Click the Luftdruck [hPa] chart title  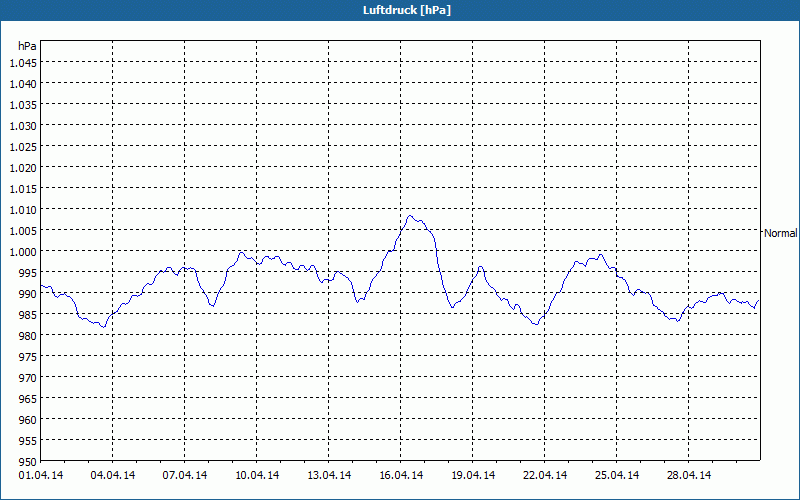click(407, 10)
